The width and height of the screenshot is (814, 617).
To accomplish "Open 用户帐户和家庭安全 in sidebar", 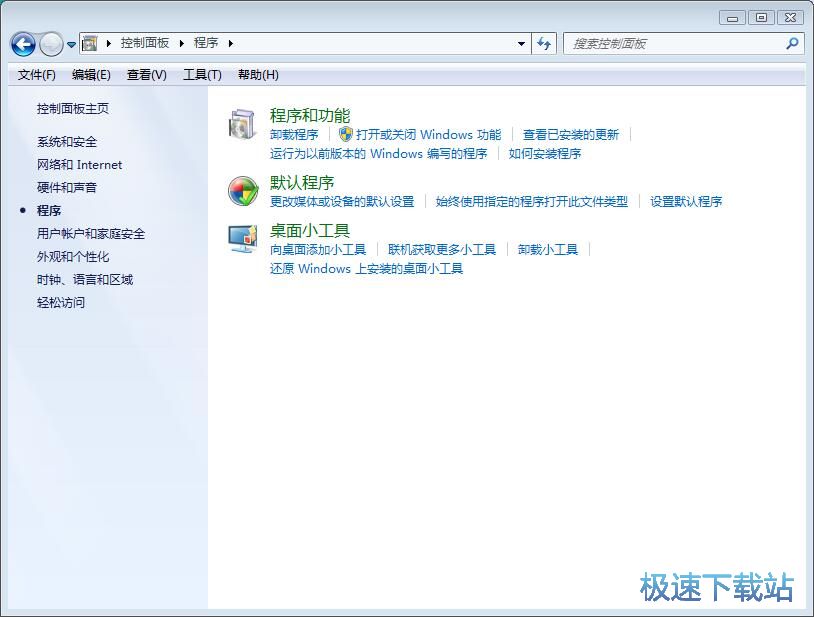I will [x=91, y=234].
